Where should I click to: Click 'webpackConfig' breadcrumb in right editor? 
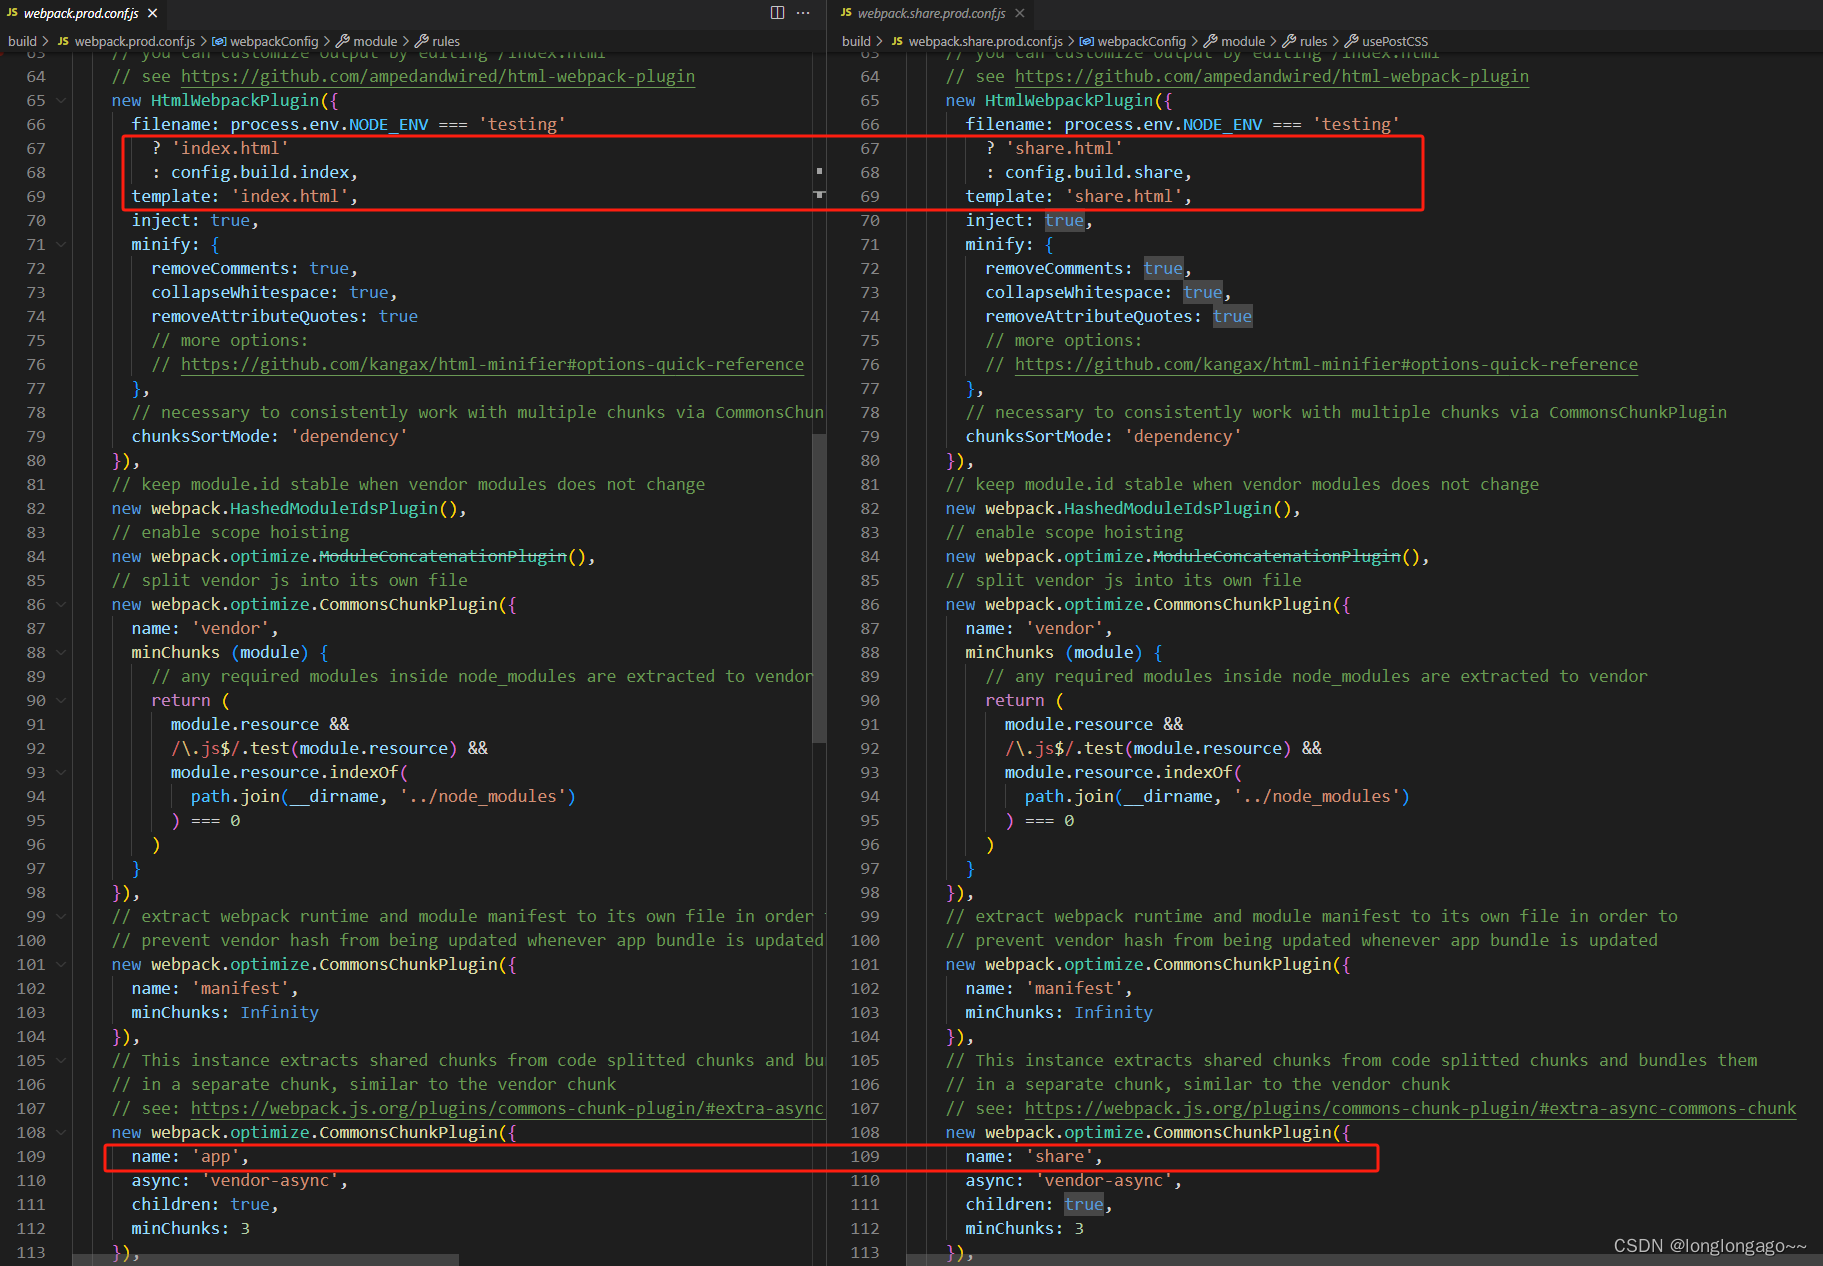[1141, 41]
